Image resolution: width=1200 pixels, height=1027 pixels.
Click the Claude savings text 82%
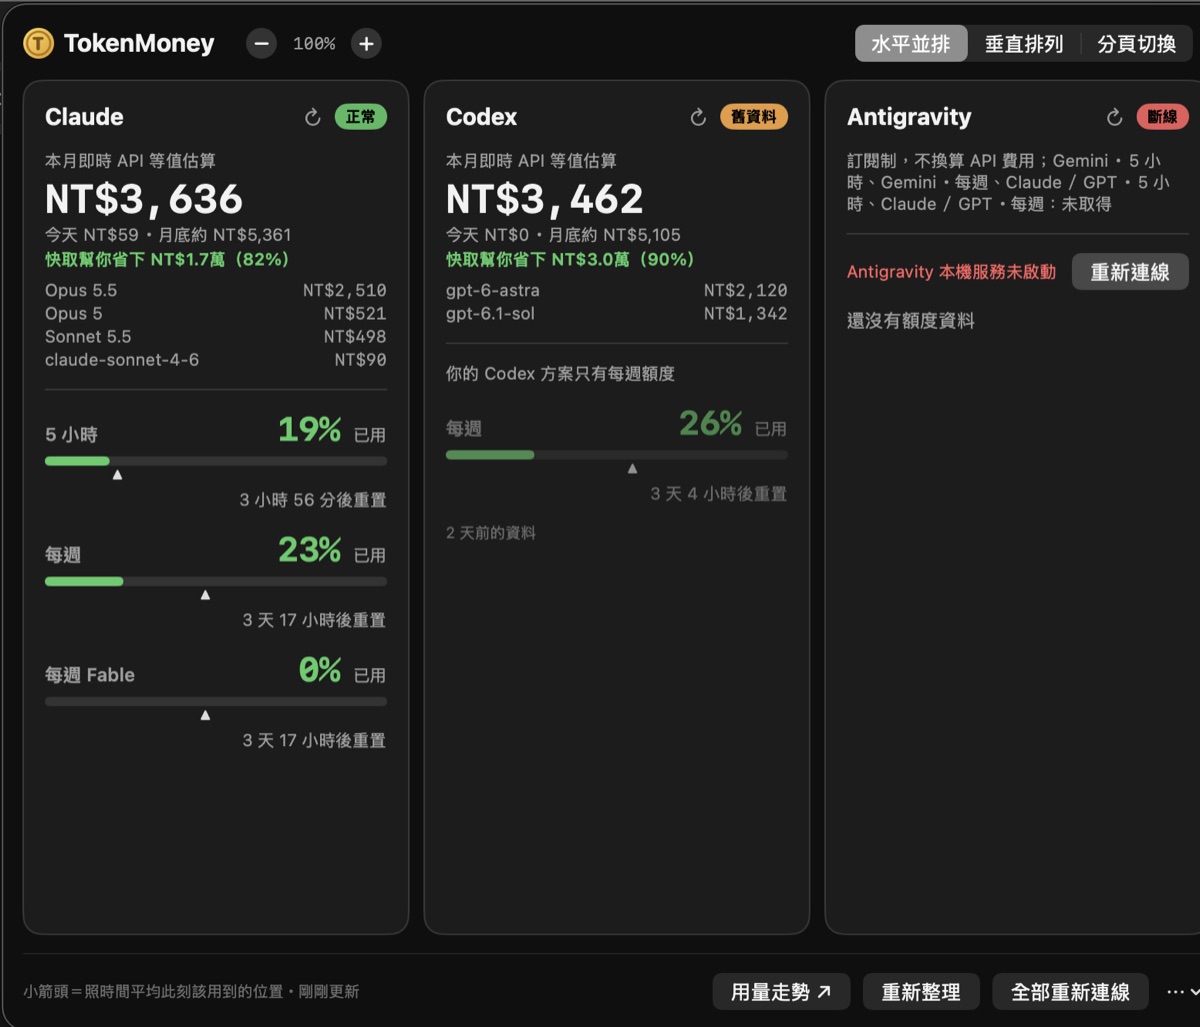(x=167, y=260)
